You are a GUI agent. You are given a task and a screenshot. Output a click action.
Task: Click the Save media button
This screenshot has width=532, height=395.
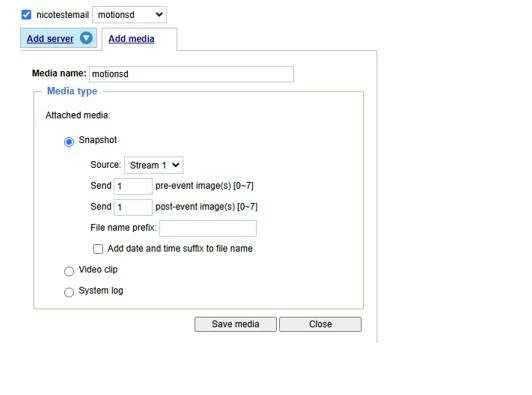[235, 324]
